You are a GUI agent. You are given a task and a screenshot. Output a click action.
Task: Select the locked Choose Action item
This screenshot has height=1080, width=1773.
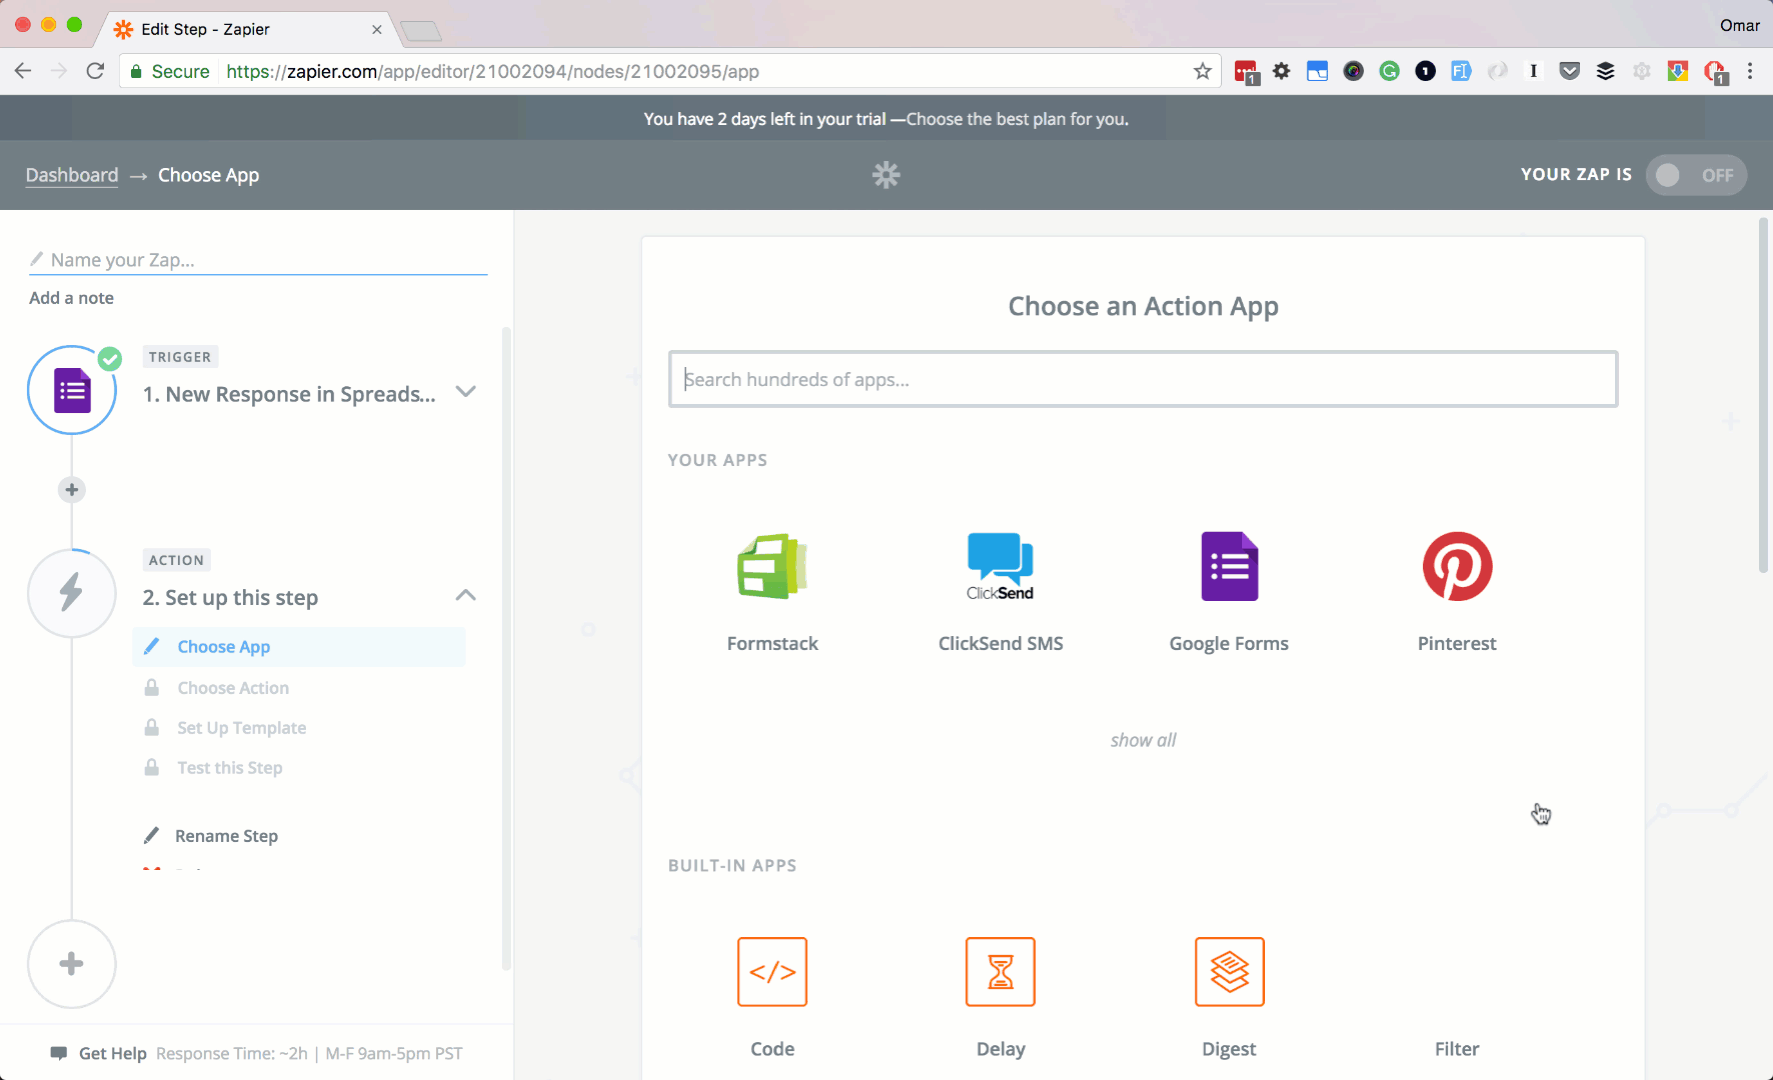(x=233, y=688)
